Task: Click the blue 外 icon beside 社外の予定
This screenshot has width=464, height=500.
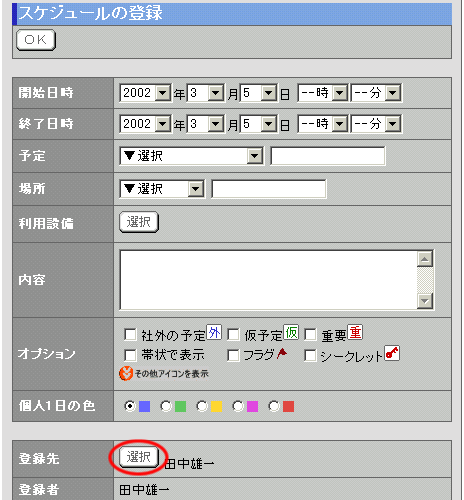Action: coord(214,332)
